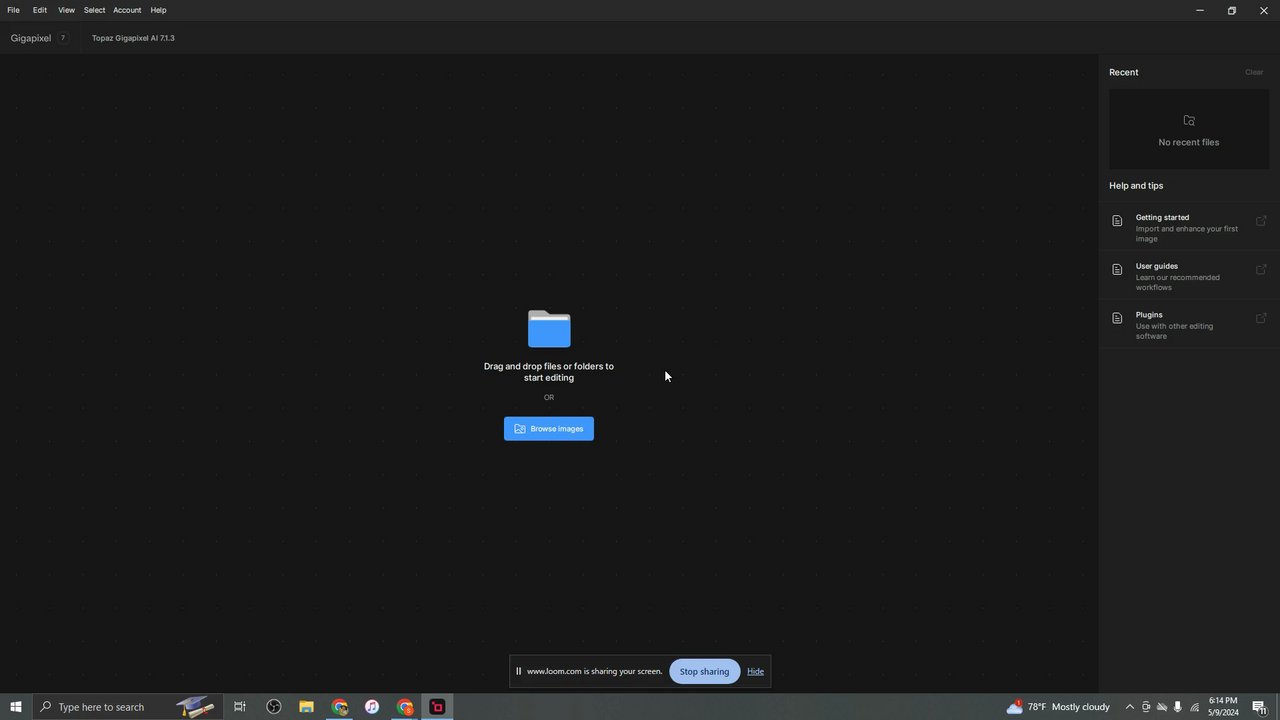The width and height of the screenshot is (1280, 720).
Task: Select the Topaz Gigapixel AI 7.1.3 title
Action: 133,38
